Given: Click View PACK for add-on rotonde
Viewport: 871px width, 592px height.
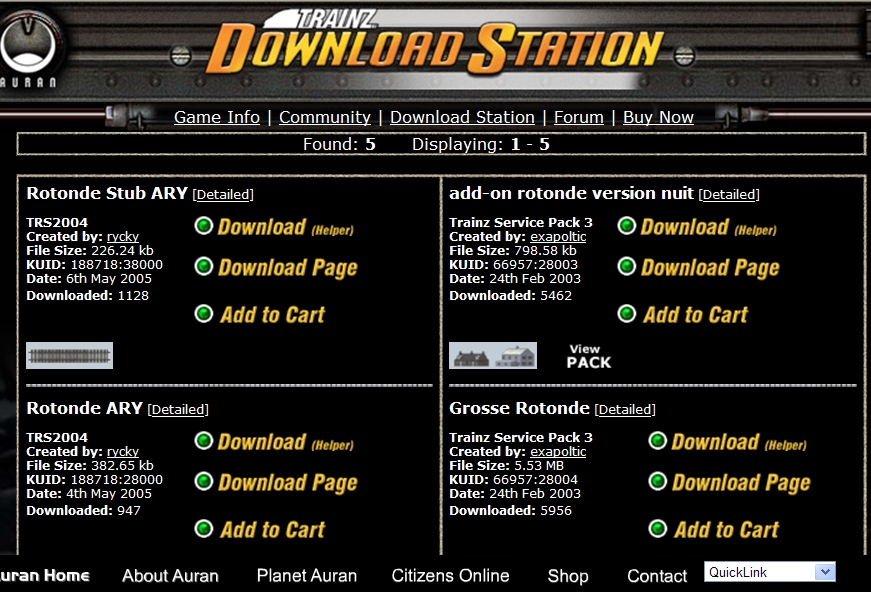Looking at the screenshot, I should 589,356.
